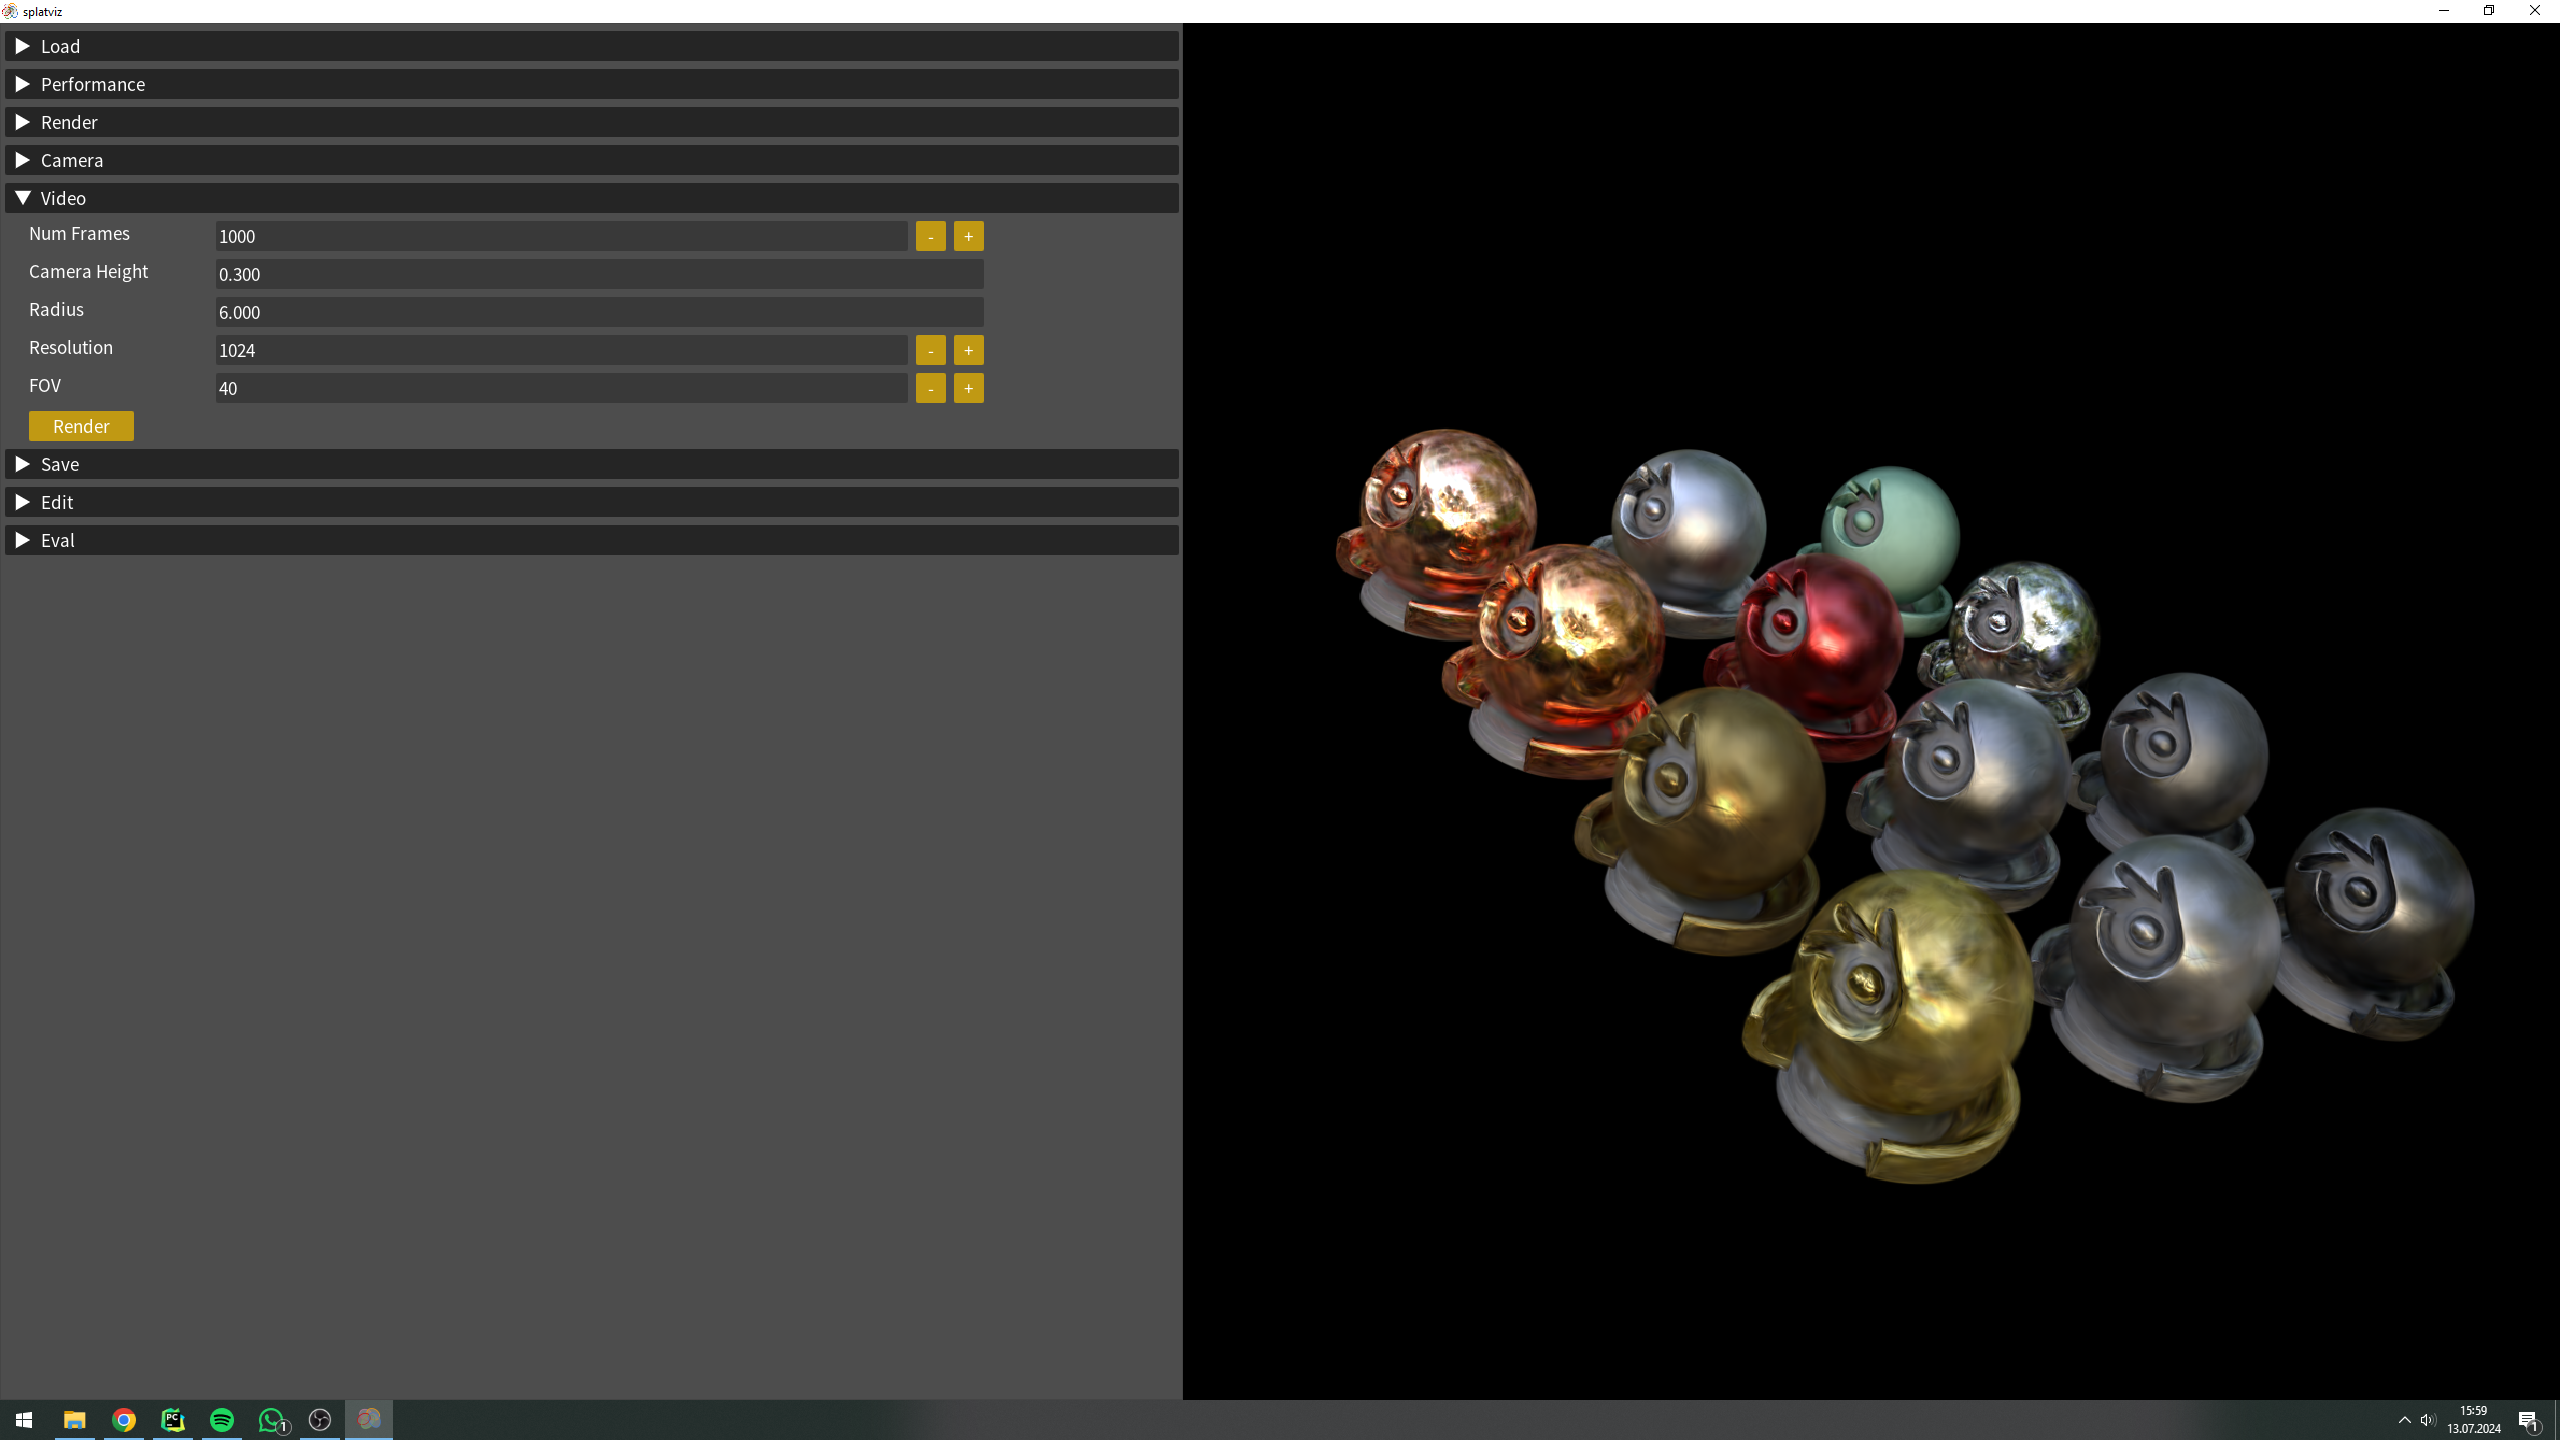2560x1440 pixels.
Task: Increase Num Frames with plus button
Action: [968, 236]
